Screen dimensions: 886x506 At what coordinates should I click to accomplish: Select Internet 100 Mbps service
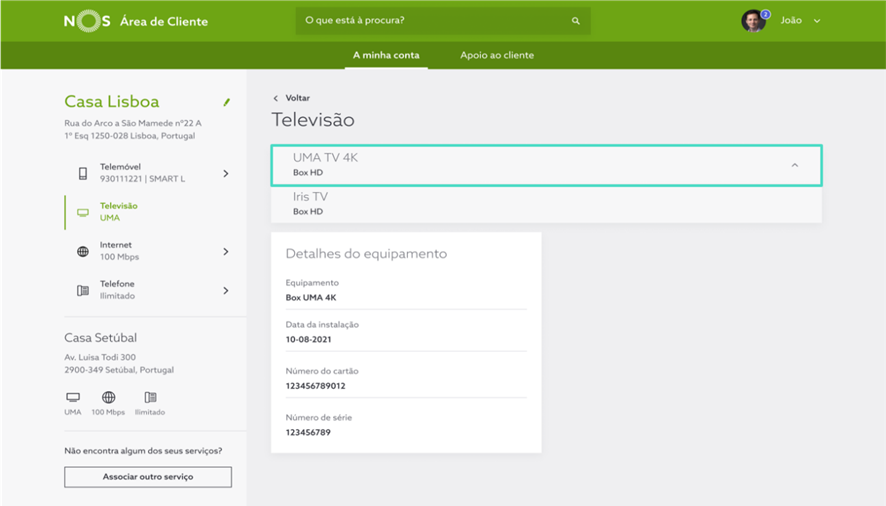150,251
